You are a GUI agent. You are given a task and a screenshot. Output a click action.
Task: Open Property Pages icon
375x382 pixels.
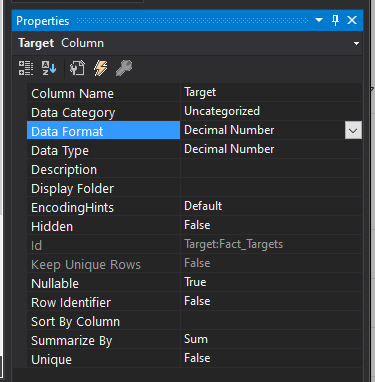coord(77,68)
